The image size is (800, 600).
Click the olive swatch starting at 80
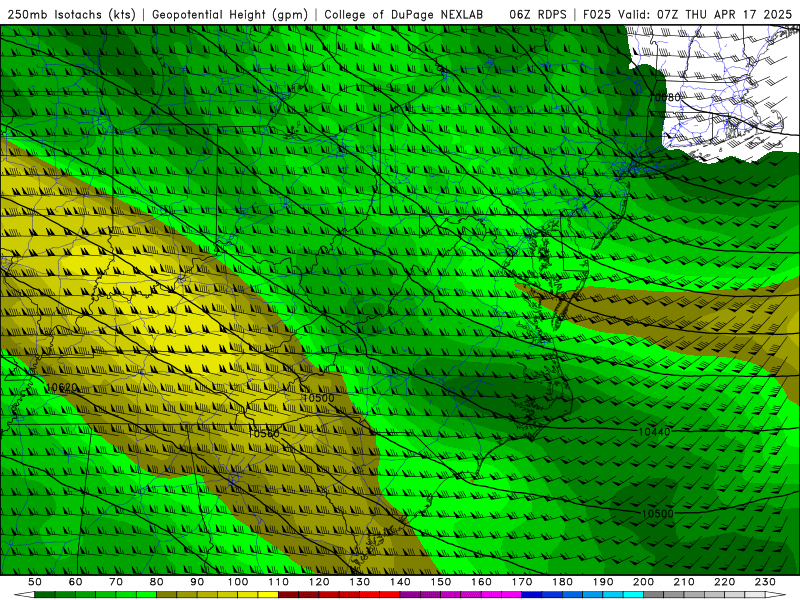[167, 595]
